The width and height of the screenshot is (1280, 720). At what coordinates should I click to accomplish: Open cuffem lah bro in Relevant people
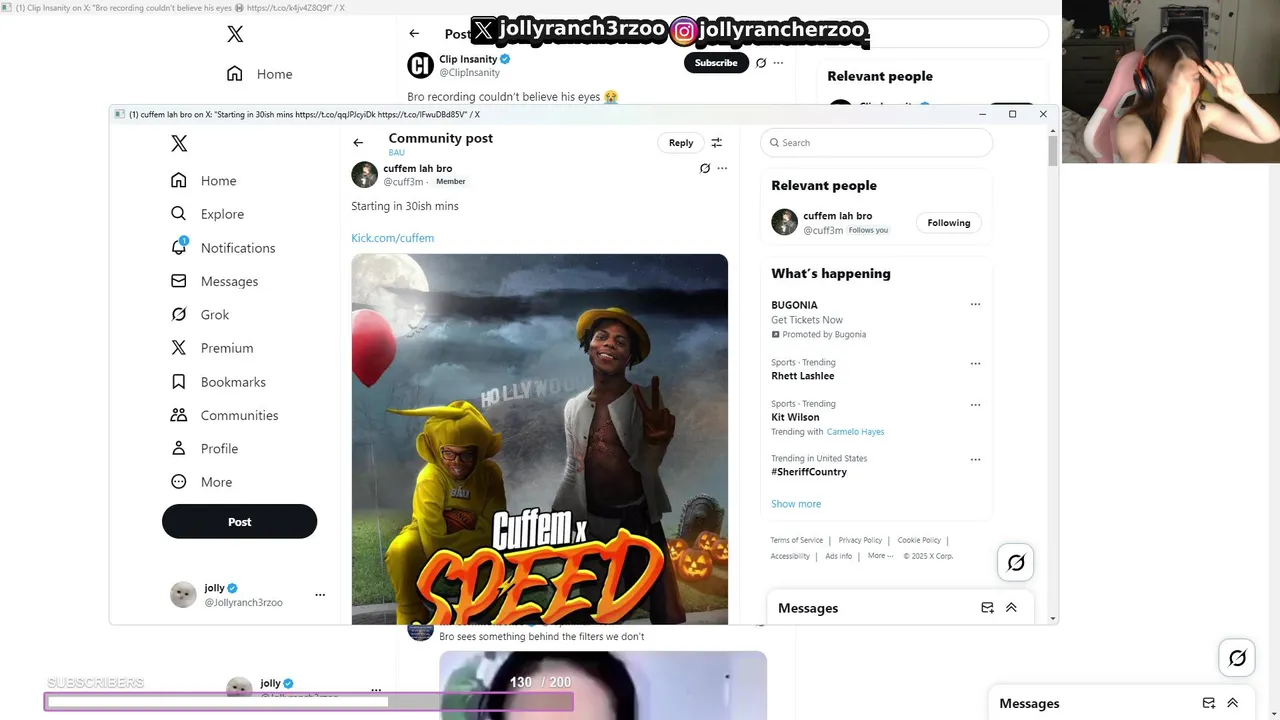pyautogui.click(x=837, y=216)
